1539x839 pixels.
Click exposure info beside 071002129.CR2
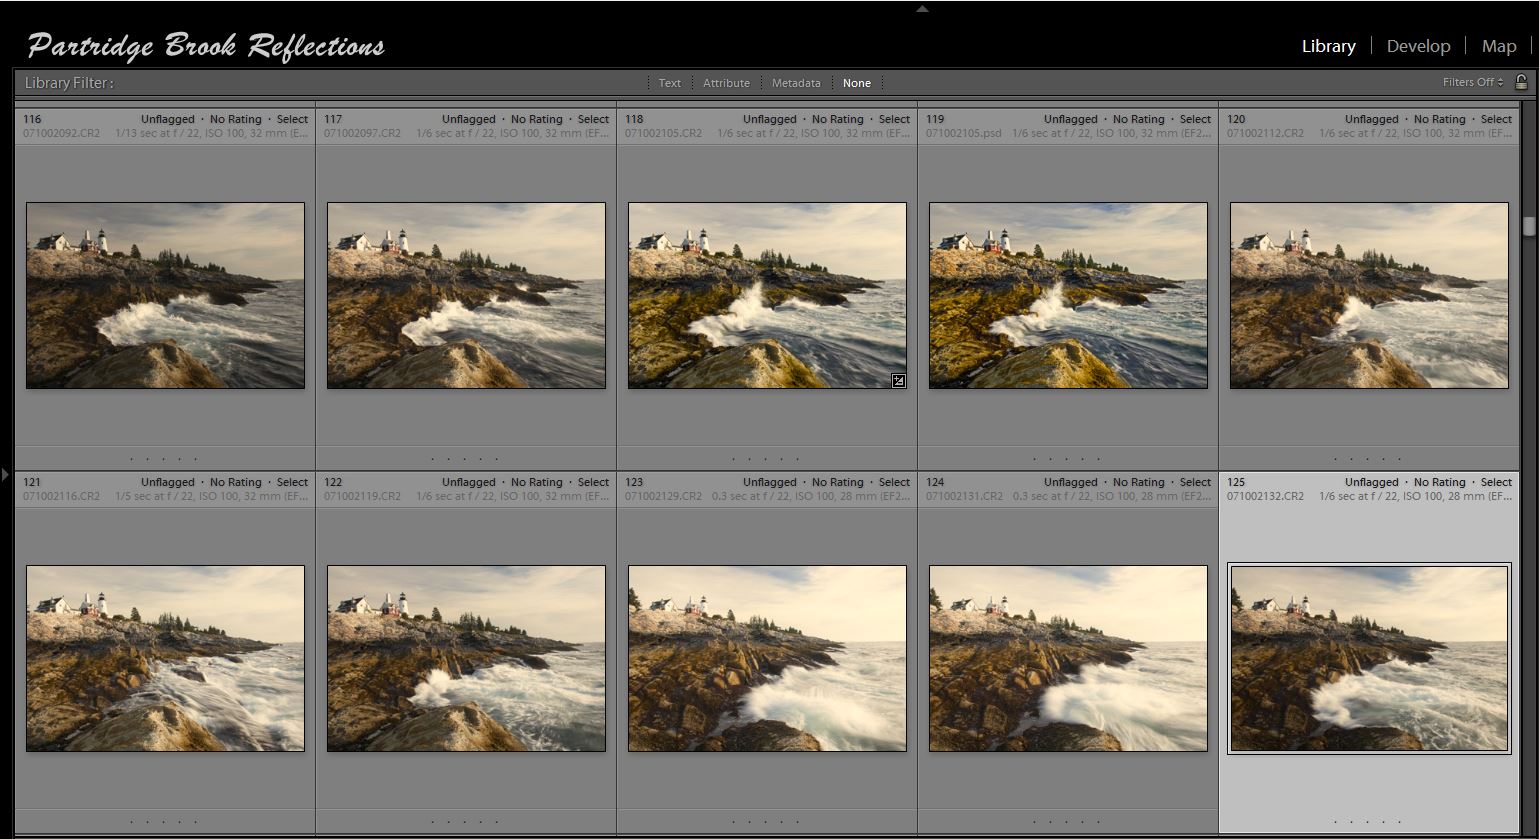[811, 496]
